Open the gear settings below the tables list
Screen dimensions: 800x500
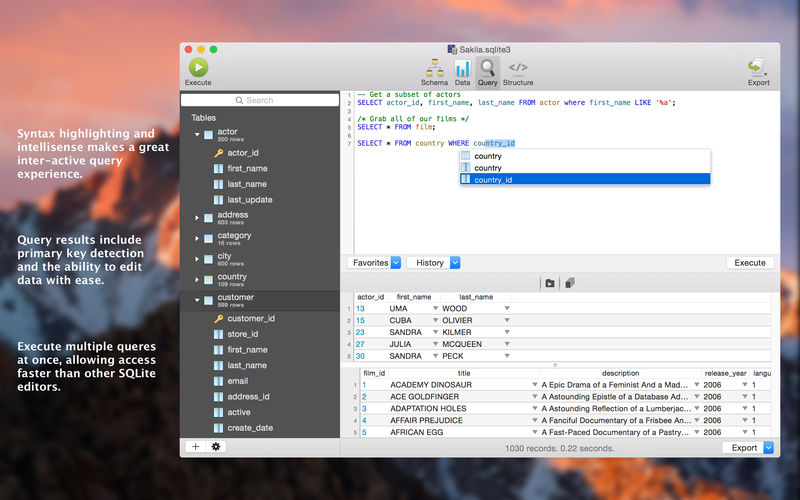(215, 447)
